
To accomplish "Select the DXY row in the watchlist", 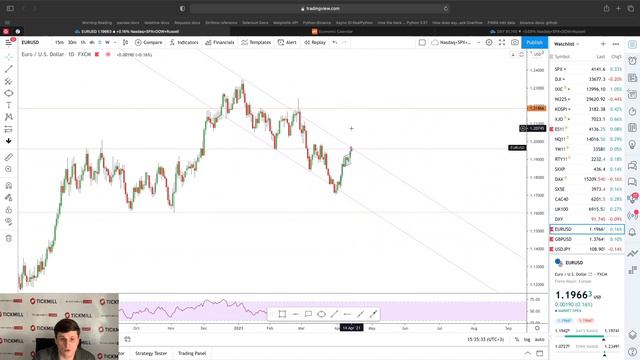I will click(x=587, y=219).
